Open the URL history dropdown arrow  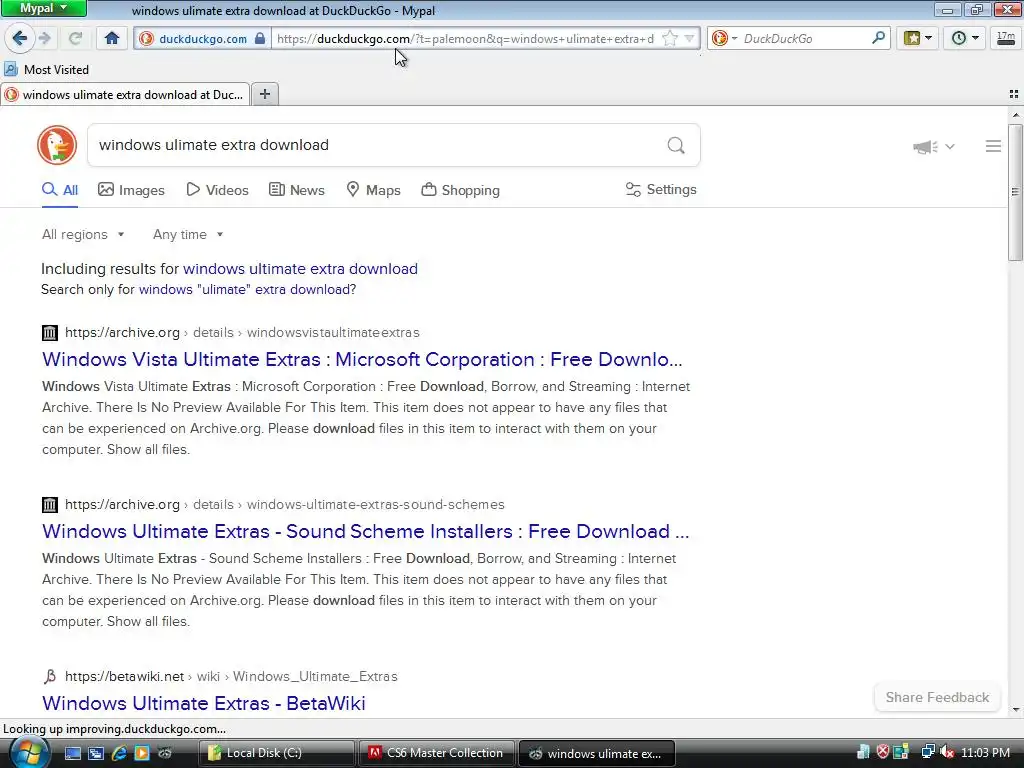tap(689, 39)
